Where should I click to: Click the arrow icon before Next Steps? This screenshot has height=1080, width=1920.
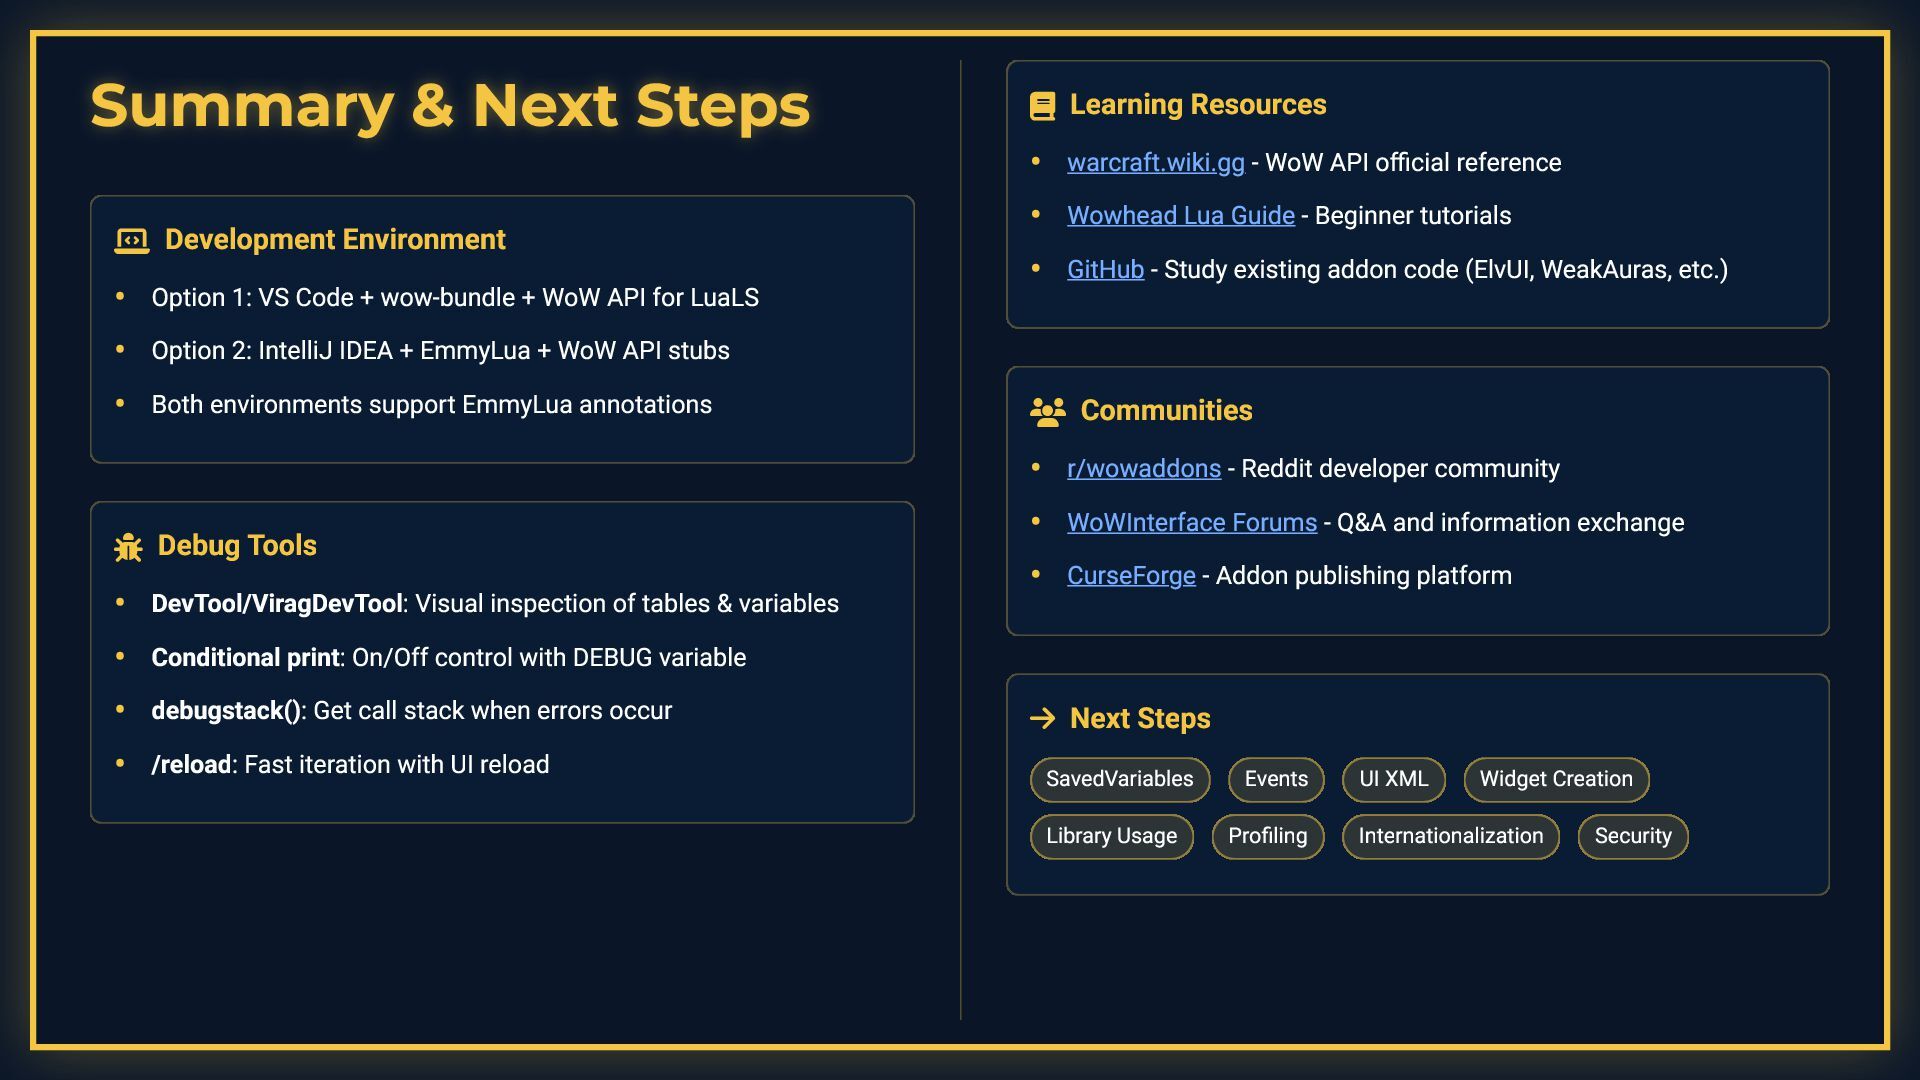pyautogui.click(x=1042, y=719)
